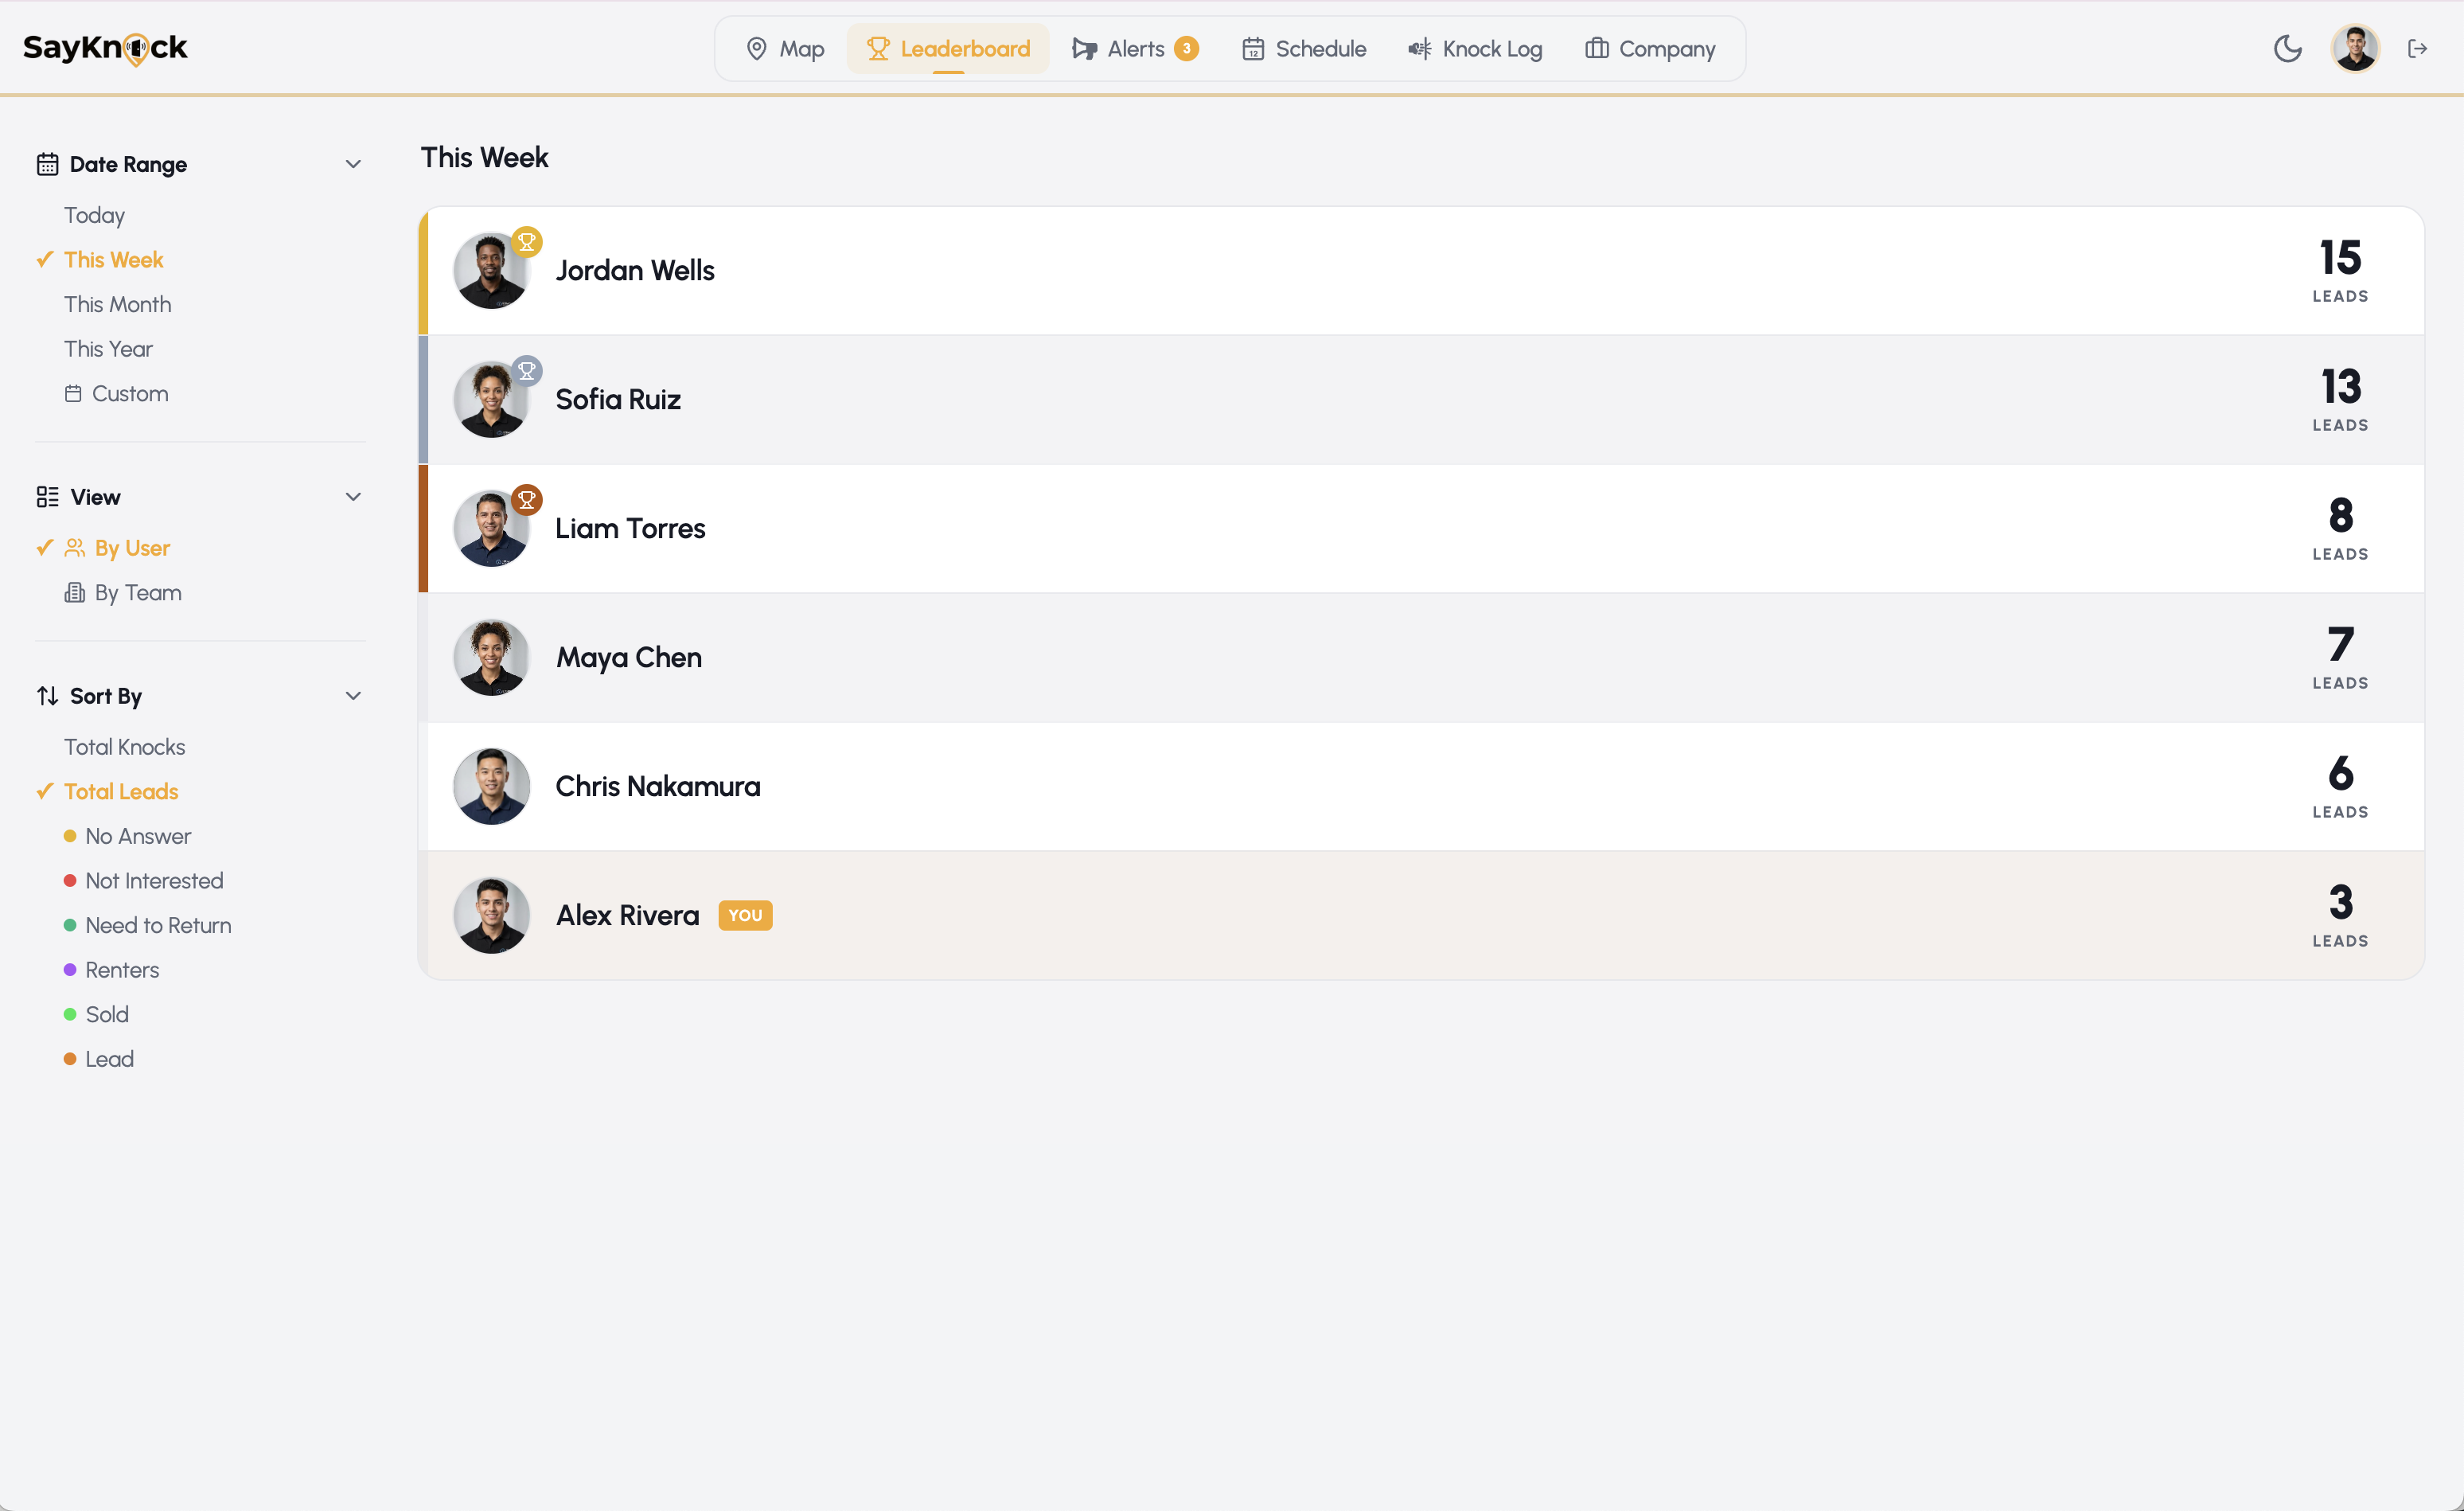Select the This Year date range
Image resolution: width=2464 pixels, height=1511 pixels.
point(109,349)
